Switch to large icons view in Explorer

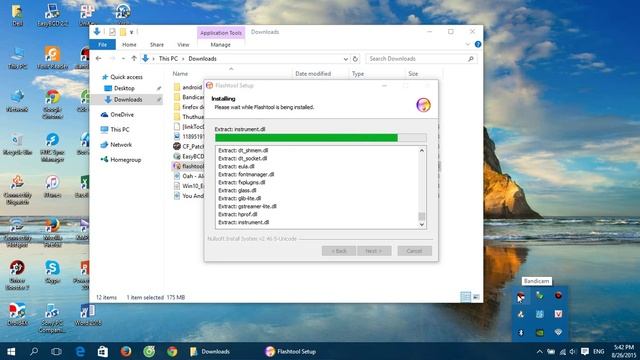(476, 297)
